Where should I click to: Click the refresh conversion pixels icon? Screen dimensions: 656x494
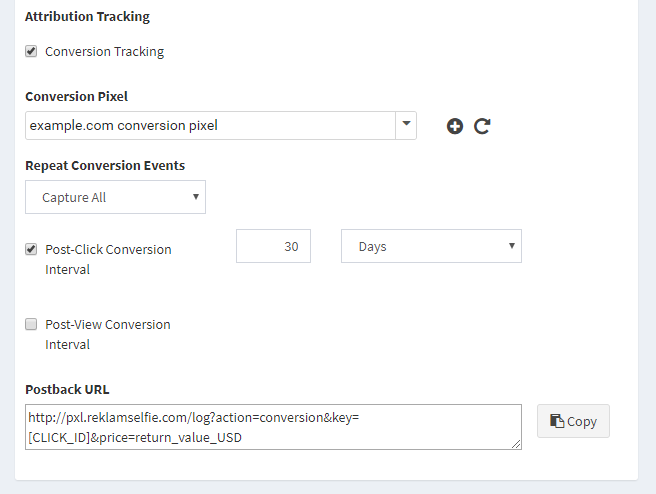click(x=482, y=126)
